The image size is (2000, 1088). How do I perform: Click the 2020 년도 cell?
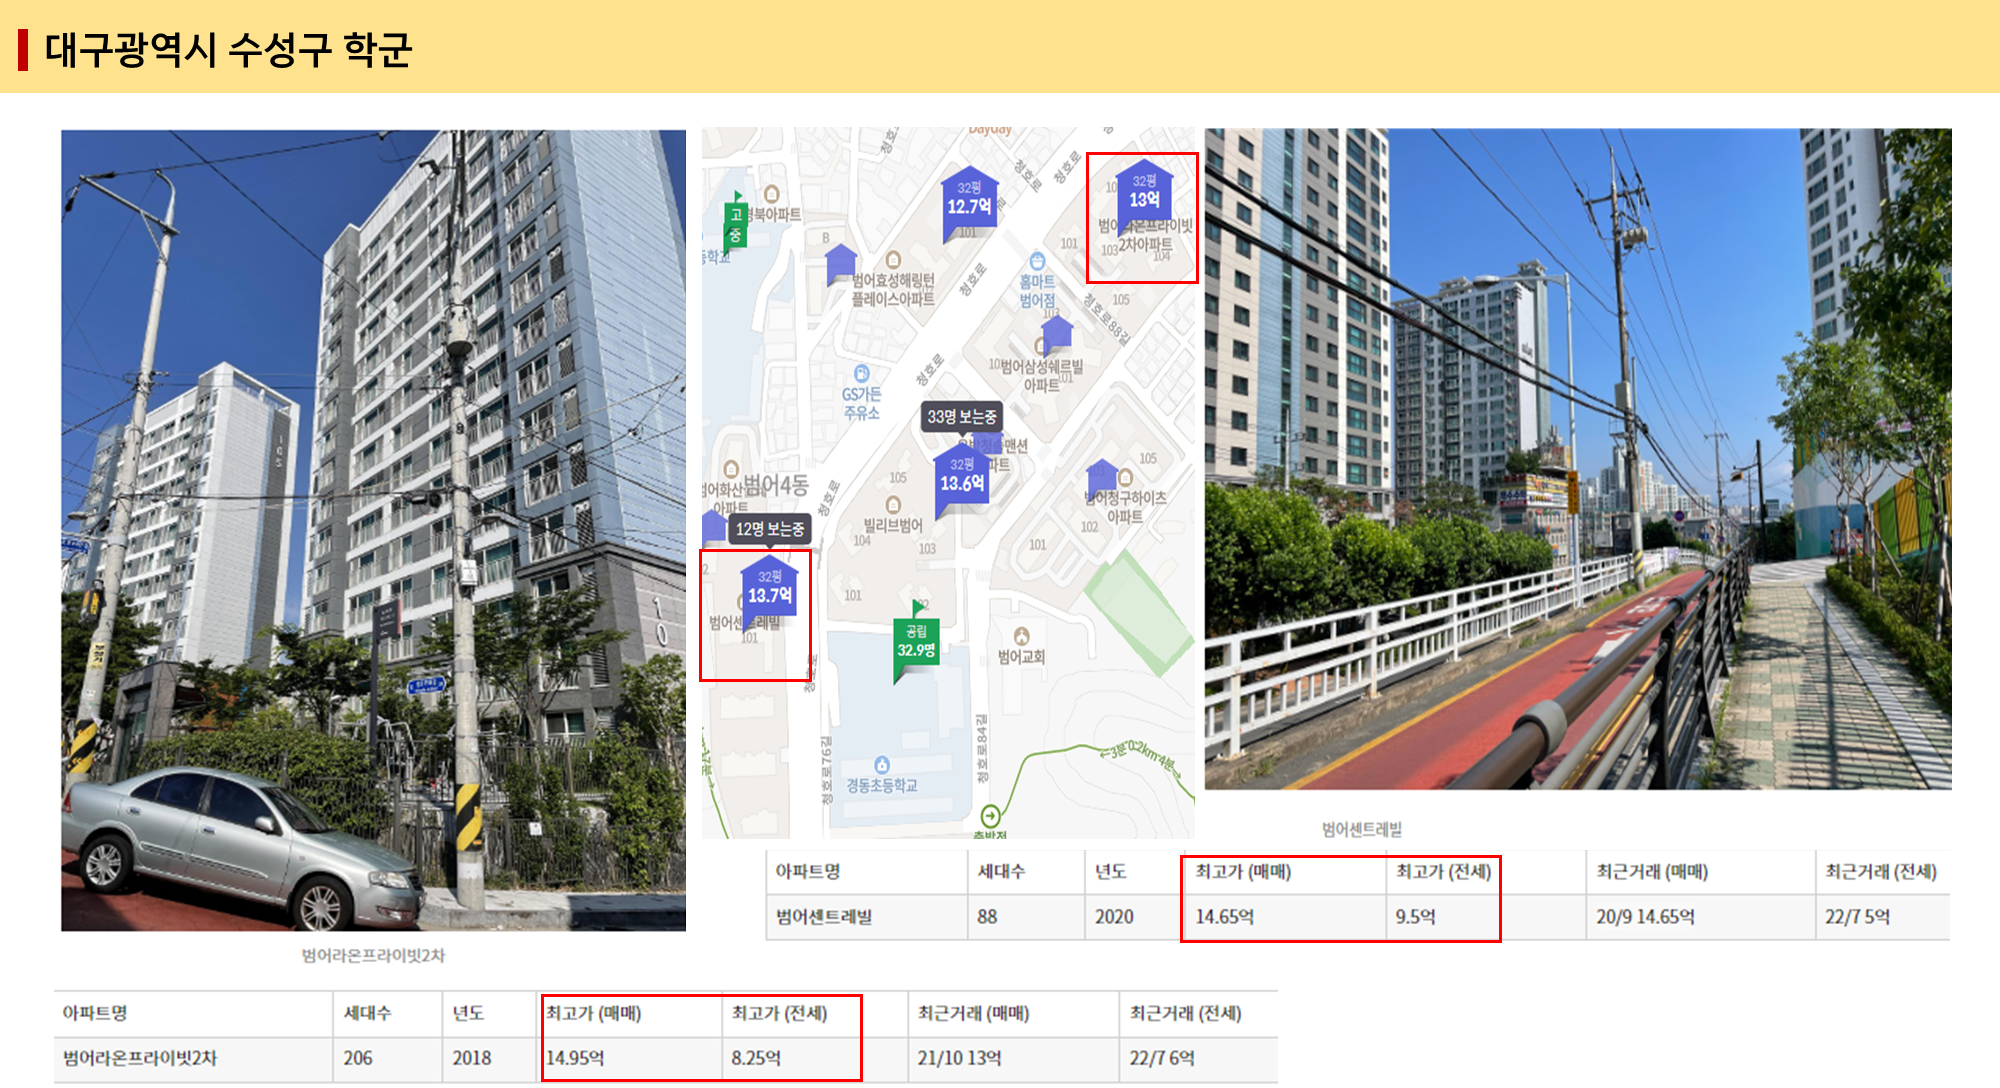tap(1134, 917)
